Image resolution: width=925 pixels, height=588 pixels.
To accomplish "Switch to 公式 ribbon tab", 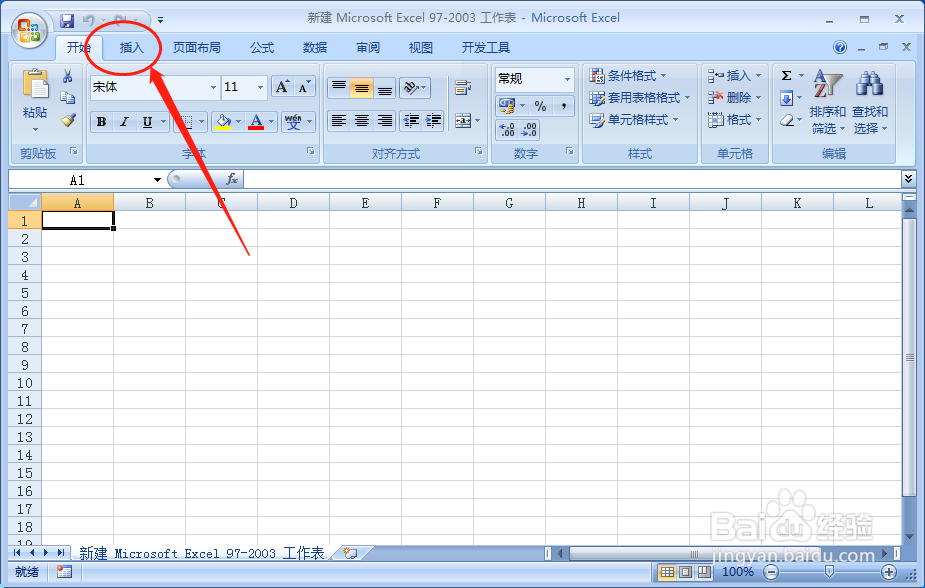I will pos(261,48).
